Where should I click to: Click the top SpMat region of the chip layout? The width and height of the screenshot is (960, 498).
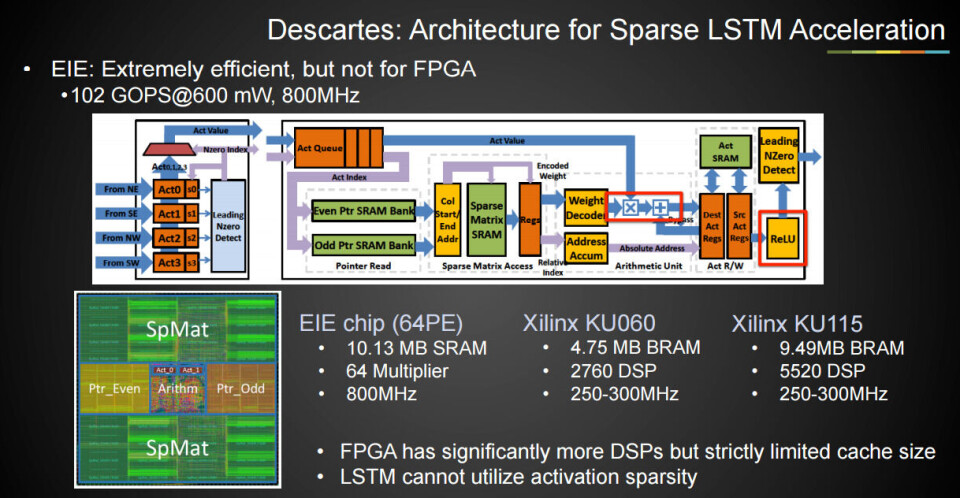coord(178,330)
